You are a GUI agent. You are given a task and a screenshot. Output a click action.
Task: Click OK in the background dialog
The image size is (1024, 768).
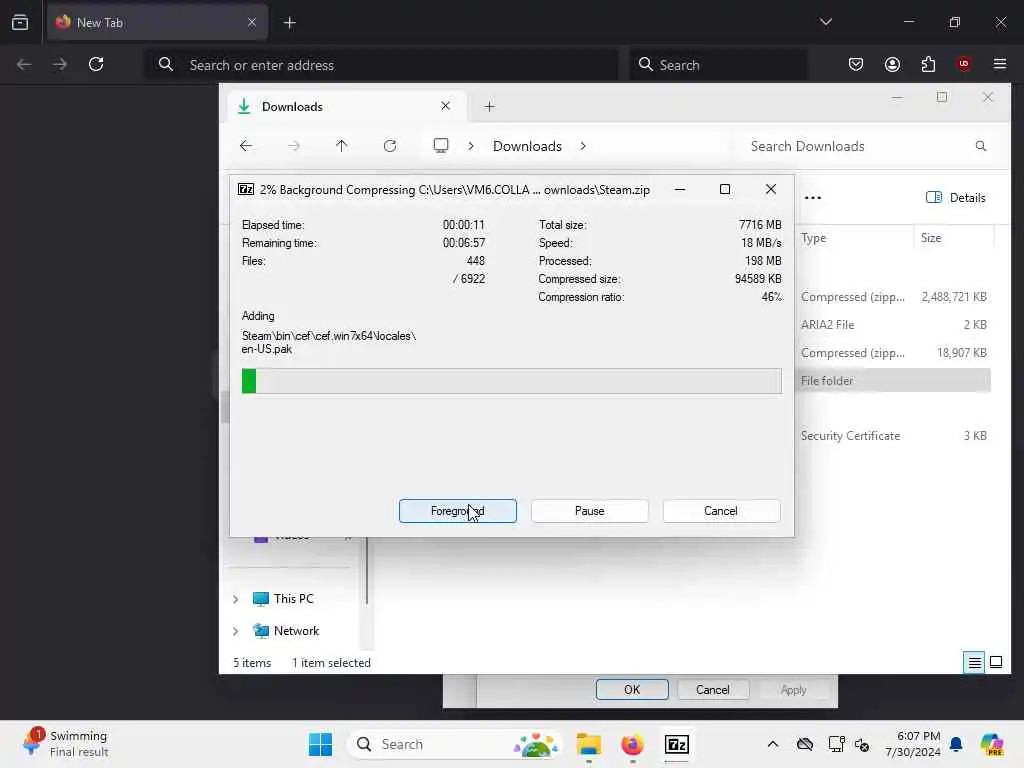point(632,690)
